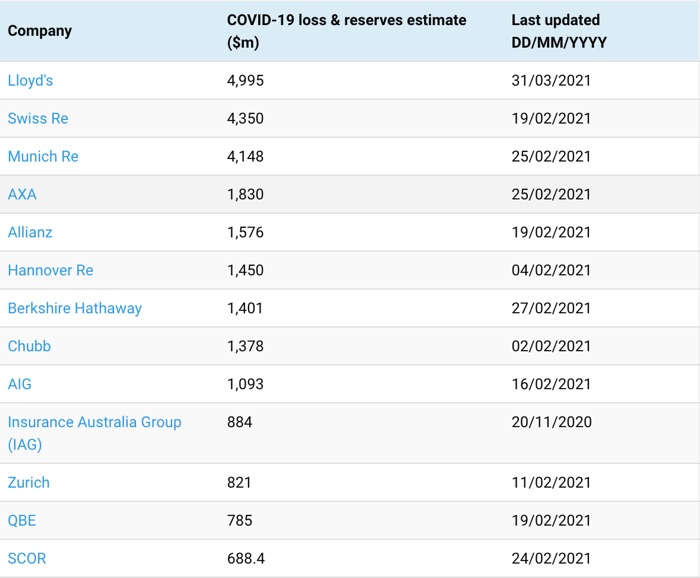Visit the Hannover Re link

point(50,270)
